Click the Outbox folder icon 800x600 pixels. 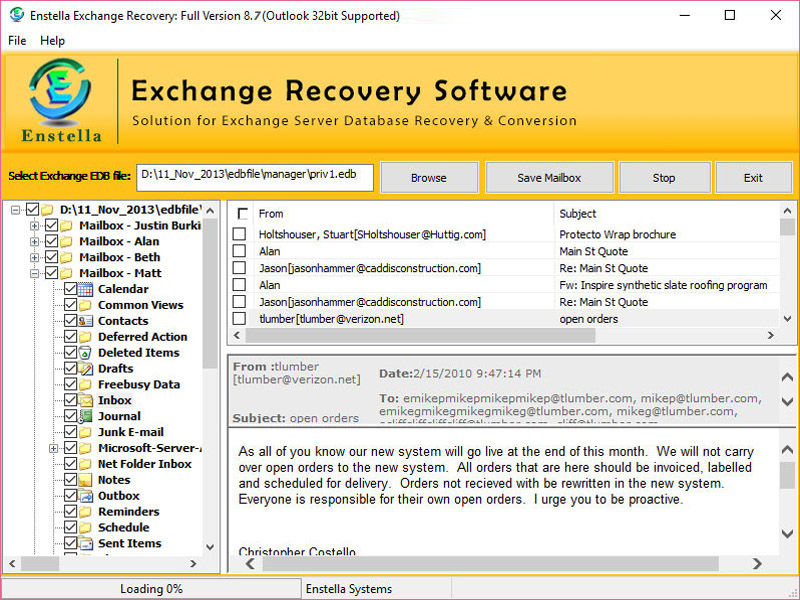tap(86, 496)
